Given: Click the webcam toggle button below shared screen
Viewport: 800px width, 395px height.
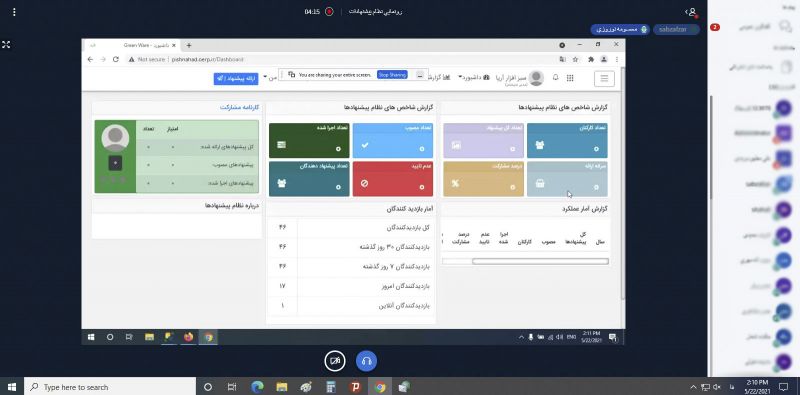Looking at the screenshot, I should click(335, 361).
